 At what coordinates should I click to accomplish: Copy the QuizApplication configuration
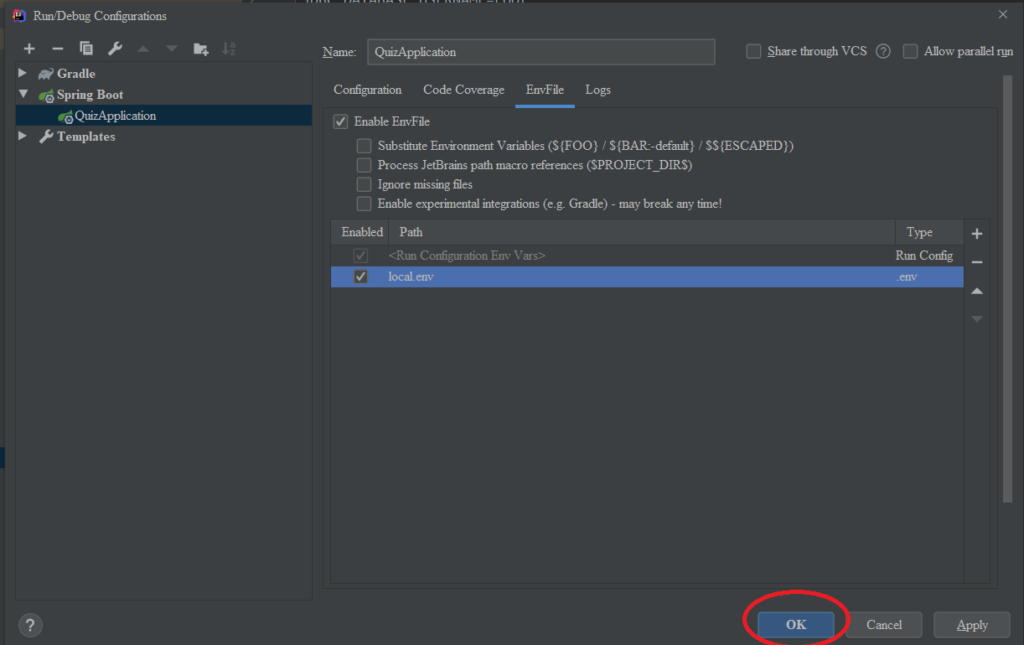85,48
